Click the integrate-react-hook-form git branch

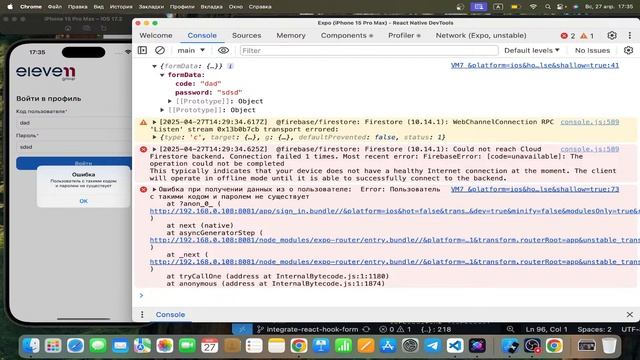(308, 329)
